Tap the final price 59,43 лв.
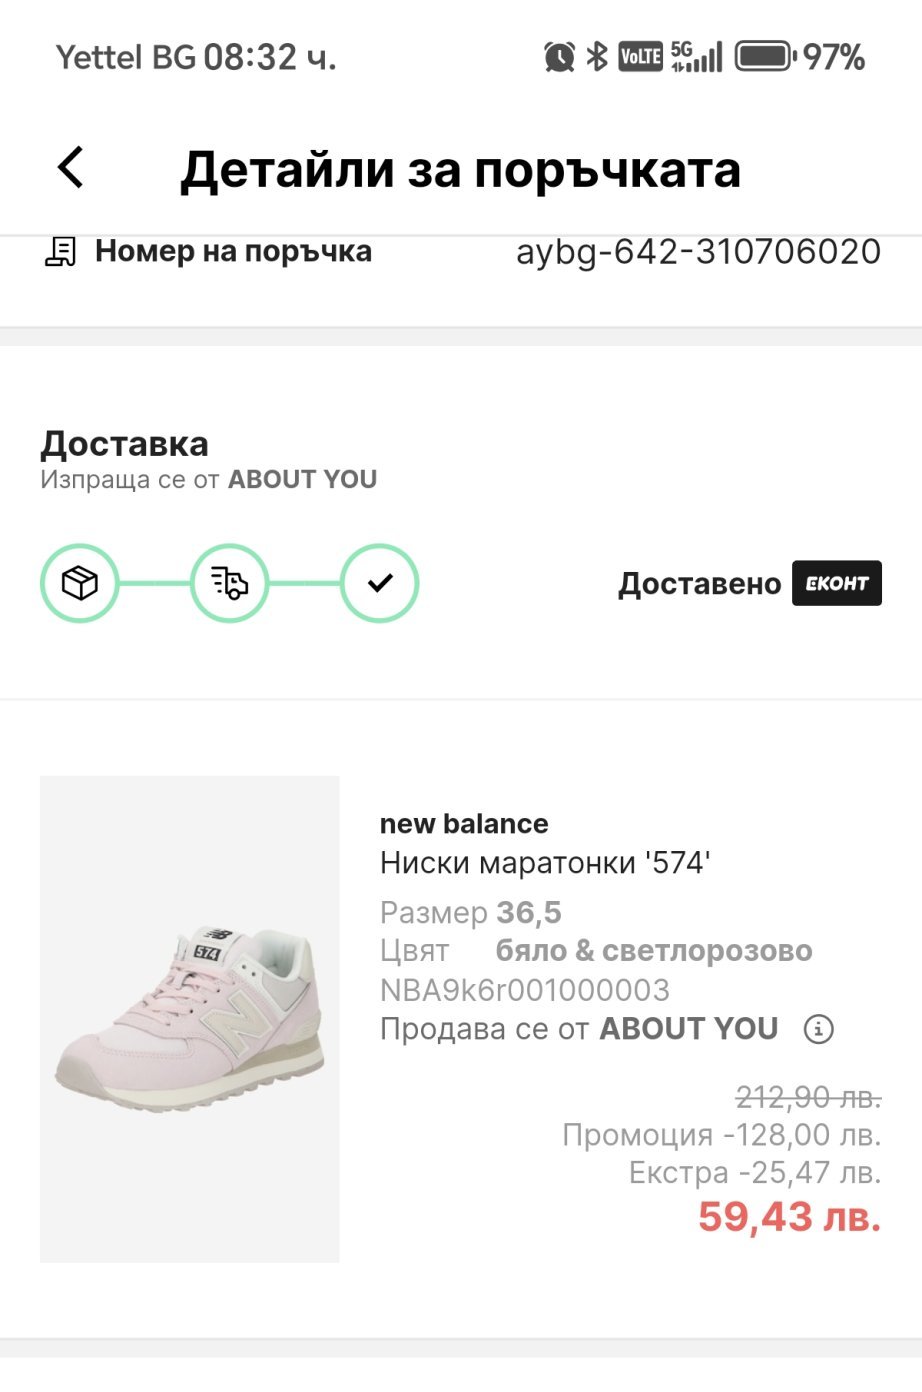The width and height of the screenshot is (922, 1392). coord(789,1217)
